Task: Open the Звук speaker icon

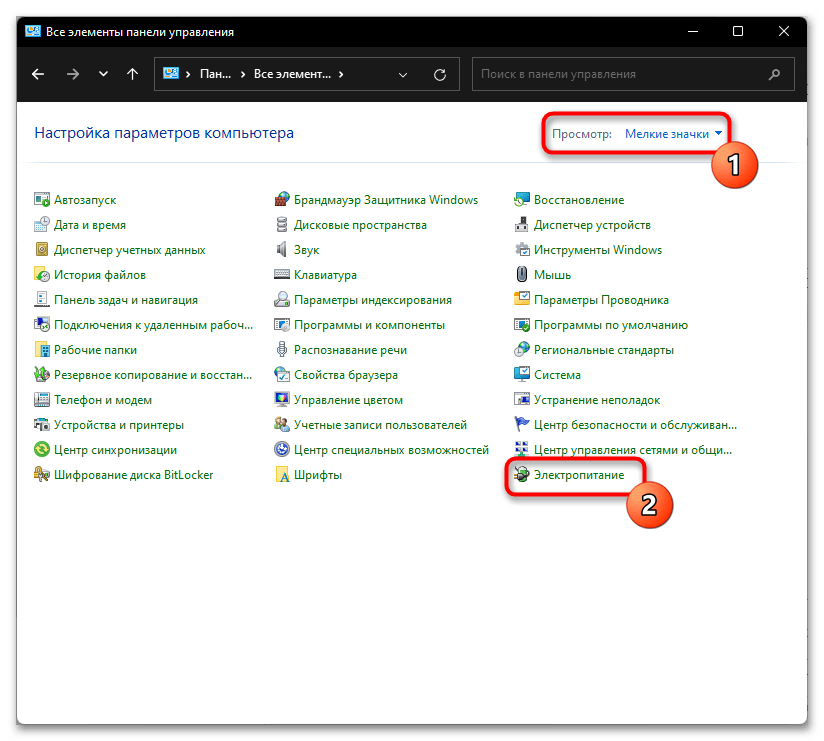Action: point(282,250)
